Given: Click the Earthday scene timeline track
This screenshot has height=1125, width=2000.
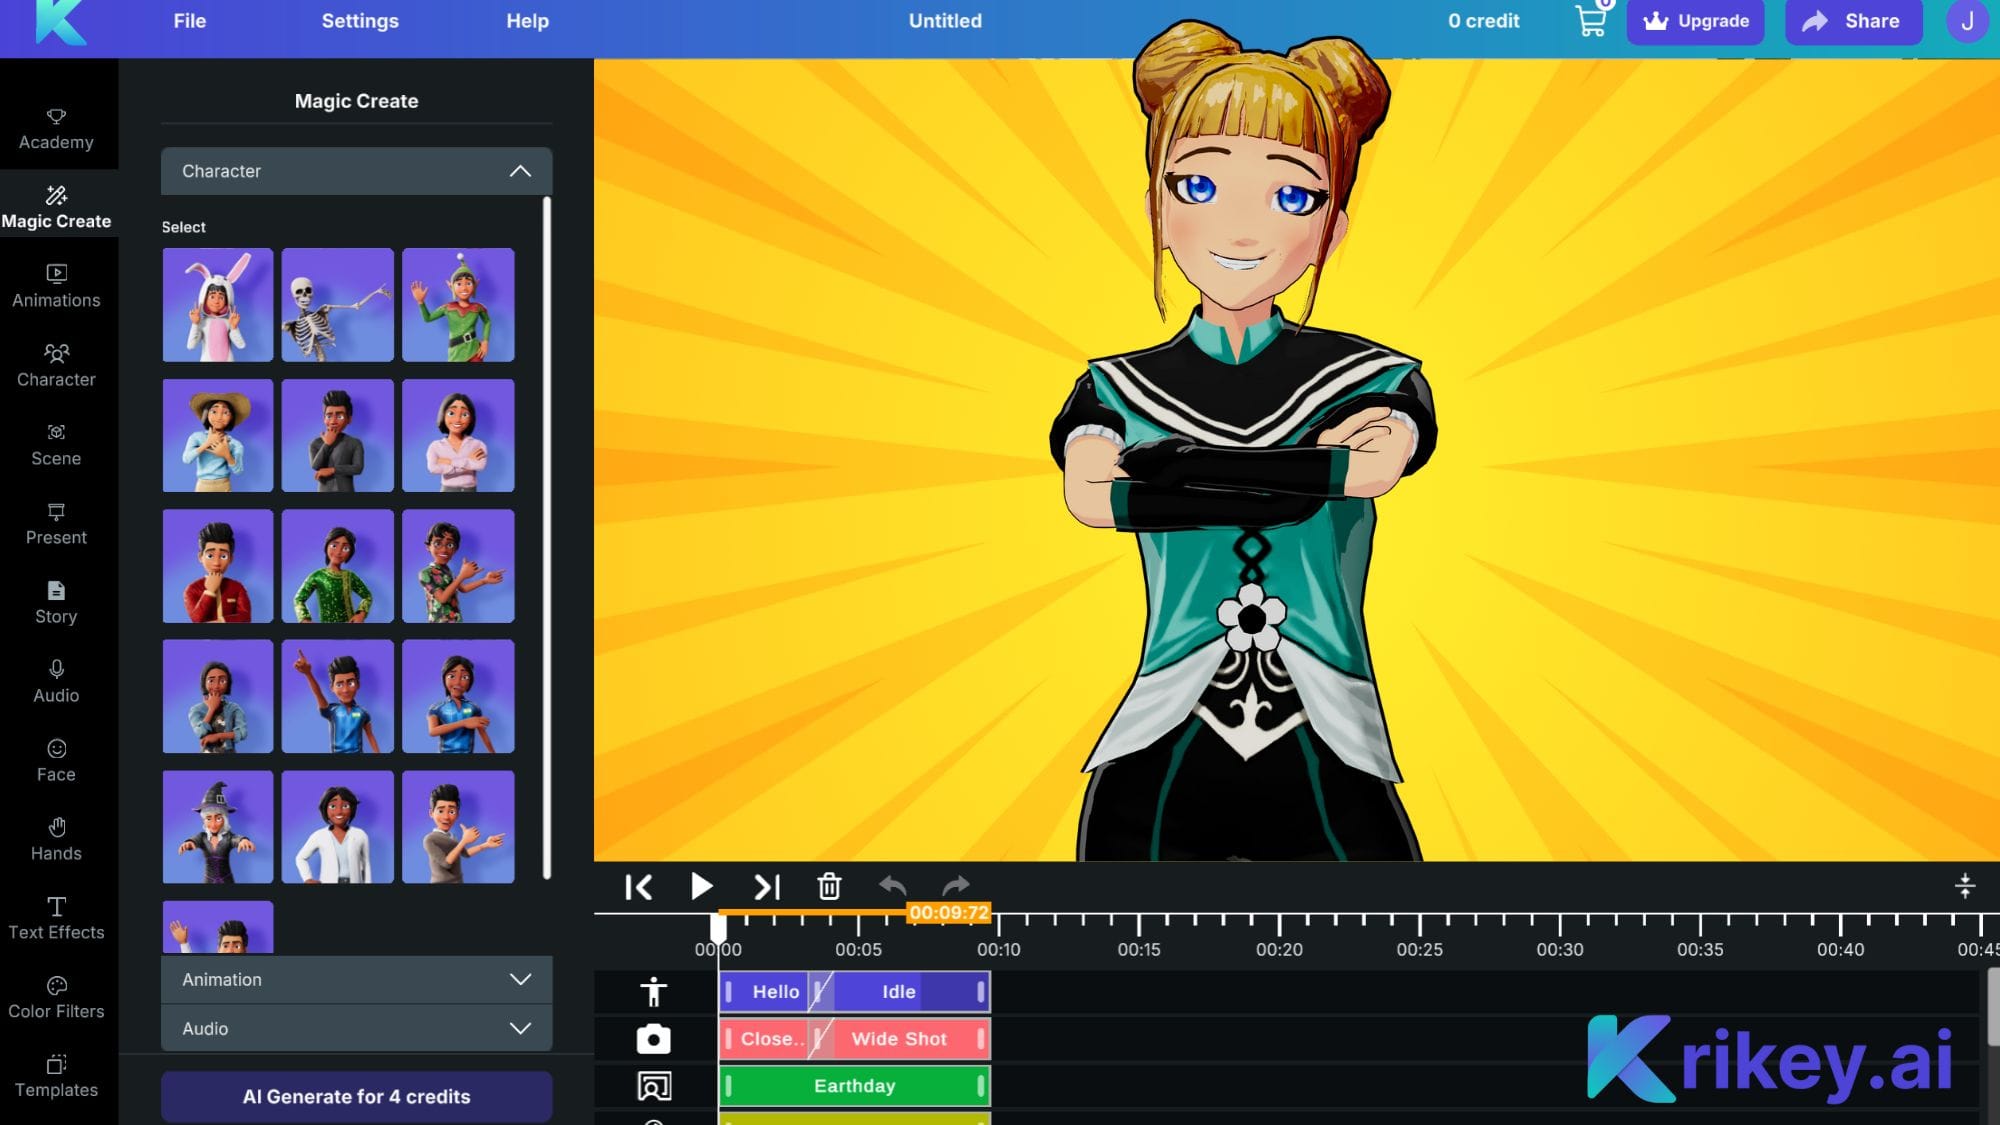Looking at the screenshot, I should [854, 1085].
